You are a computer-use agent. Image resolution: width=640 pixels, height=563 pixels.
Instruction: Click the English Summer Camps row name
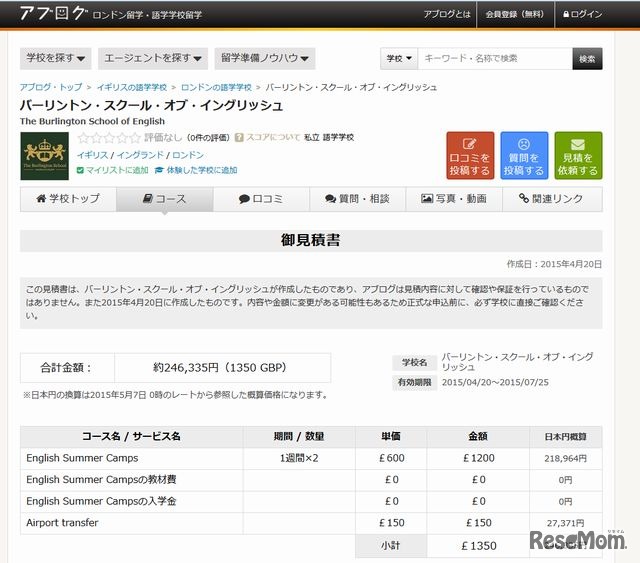[82, 458]
